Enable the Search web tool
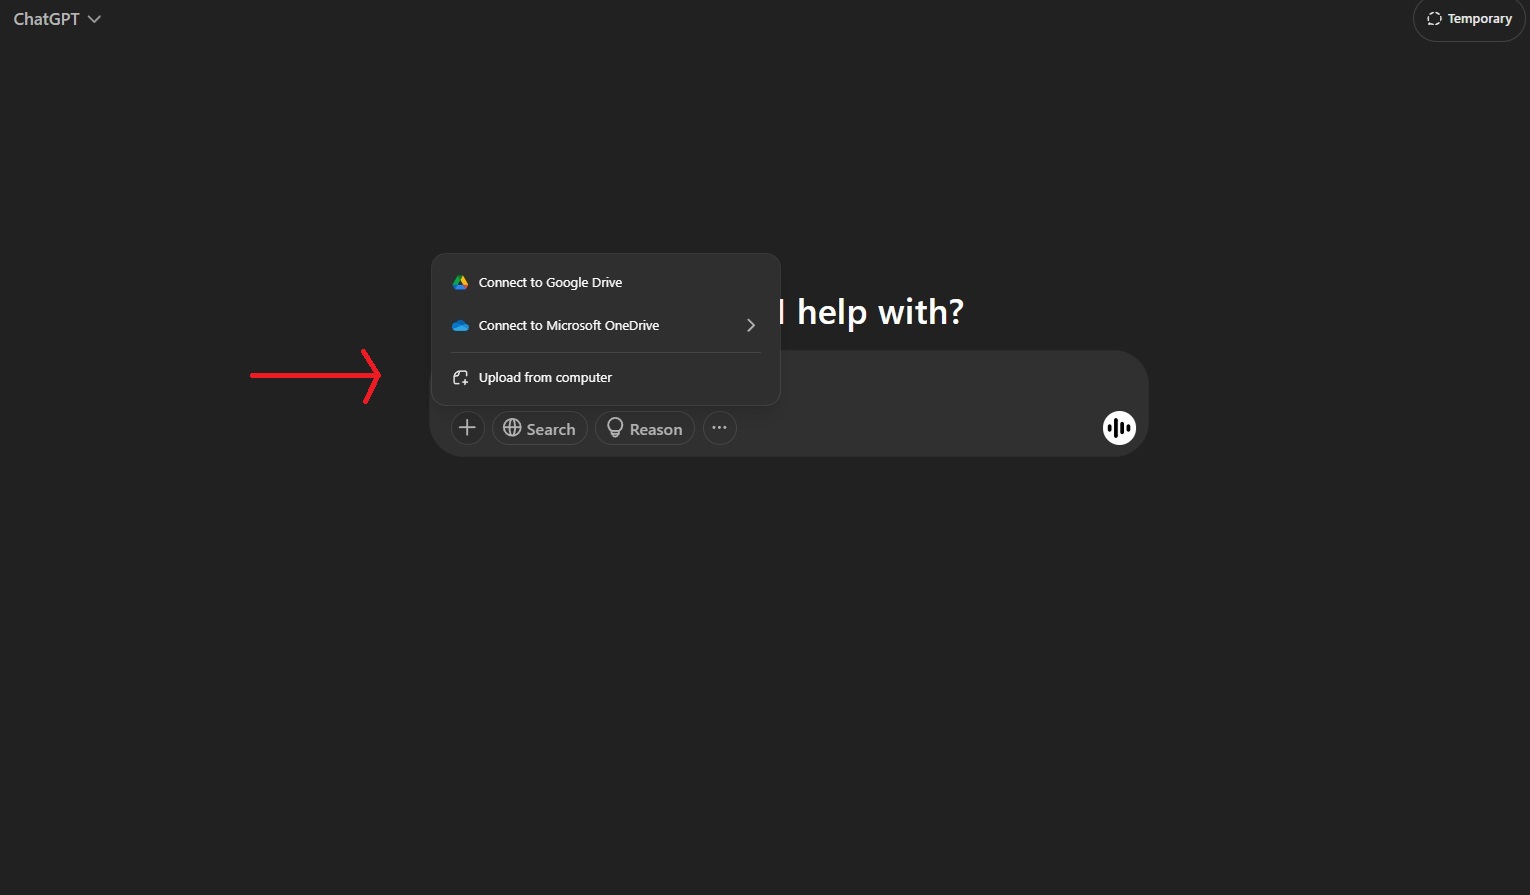 point(539,428)
